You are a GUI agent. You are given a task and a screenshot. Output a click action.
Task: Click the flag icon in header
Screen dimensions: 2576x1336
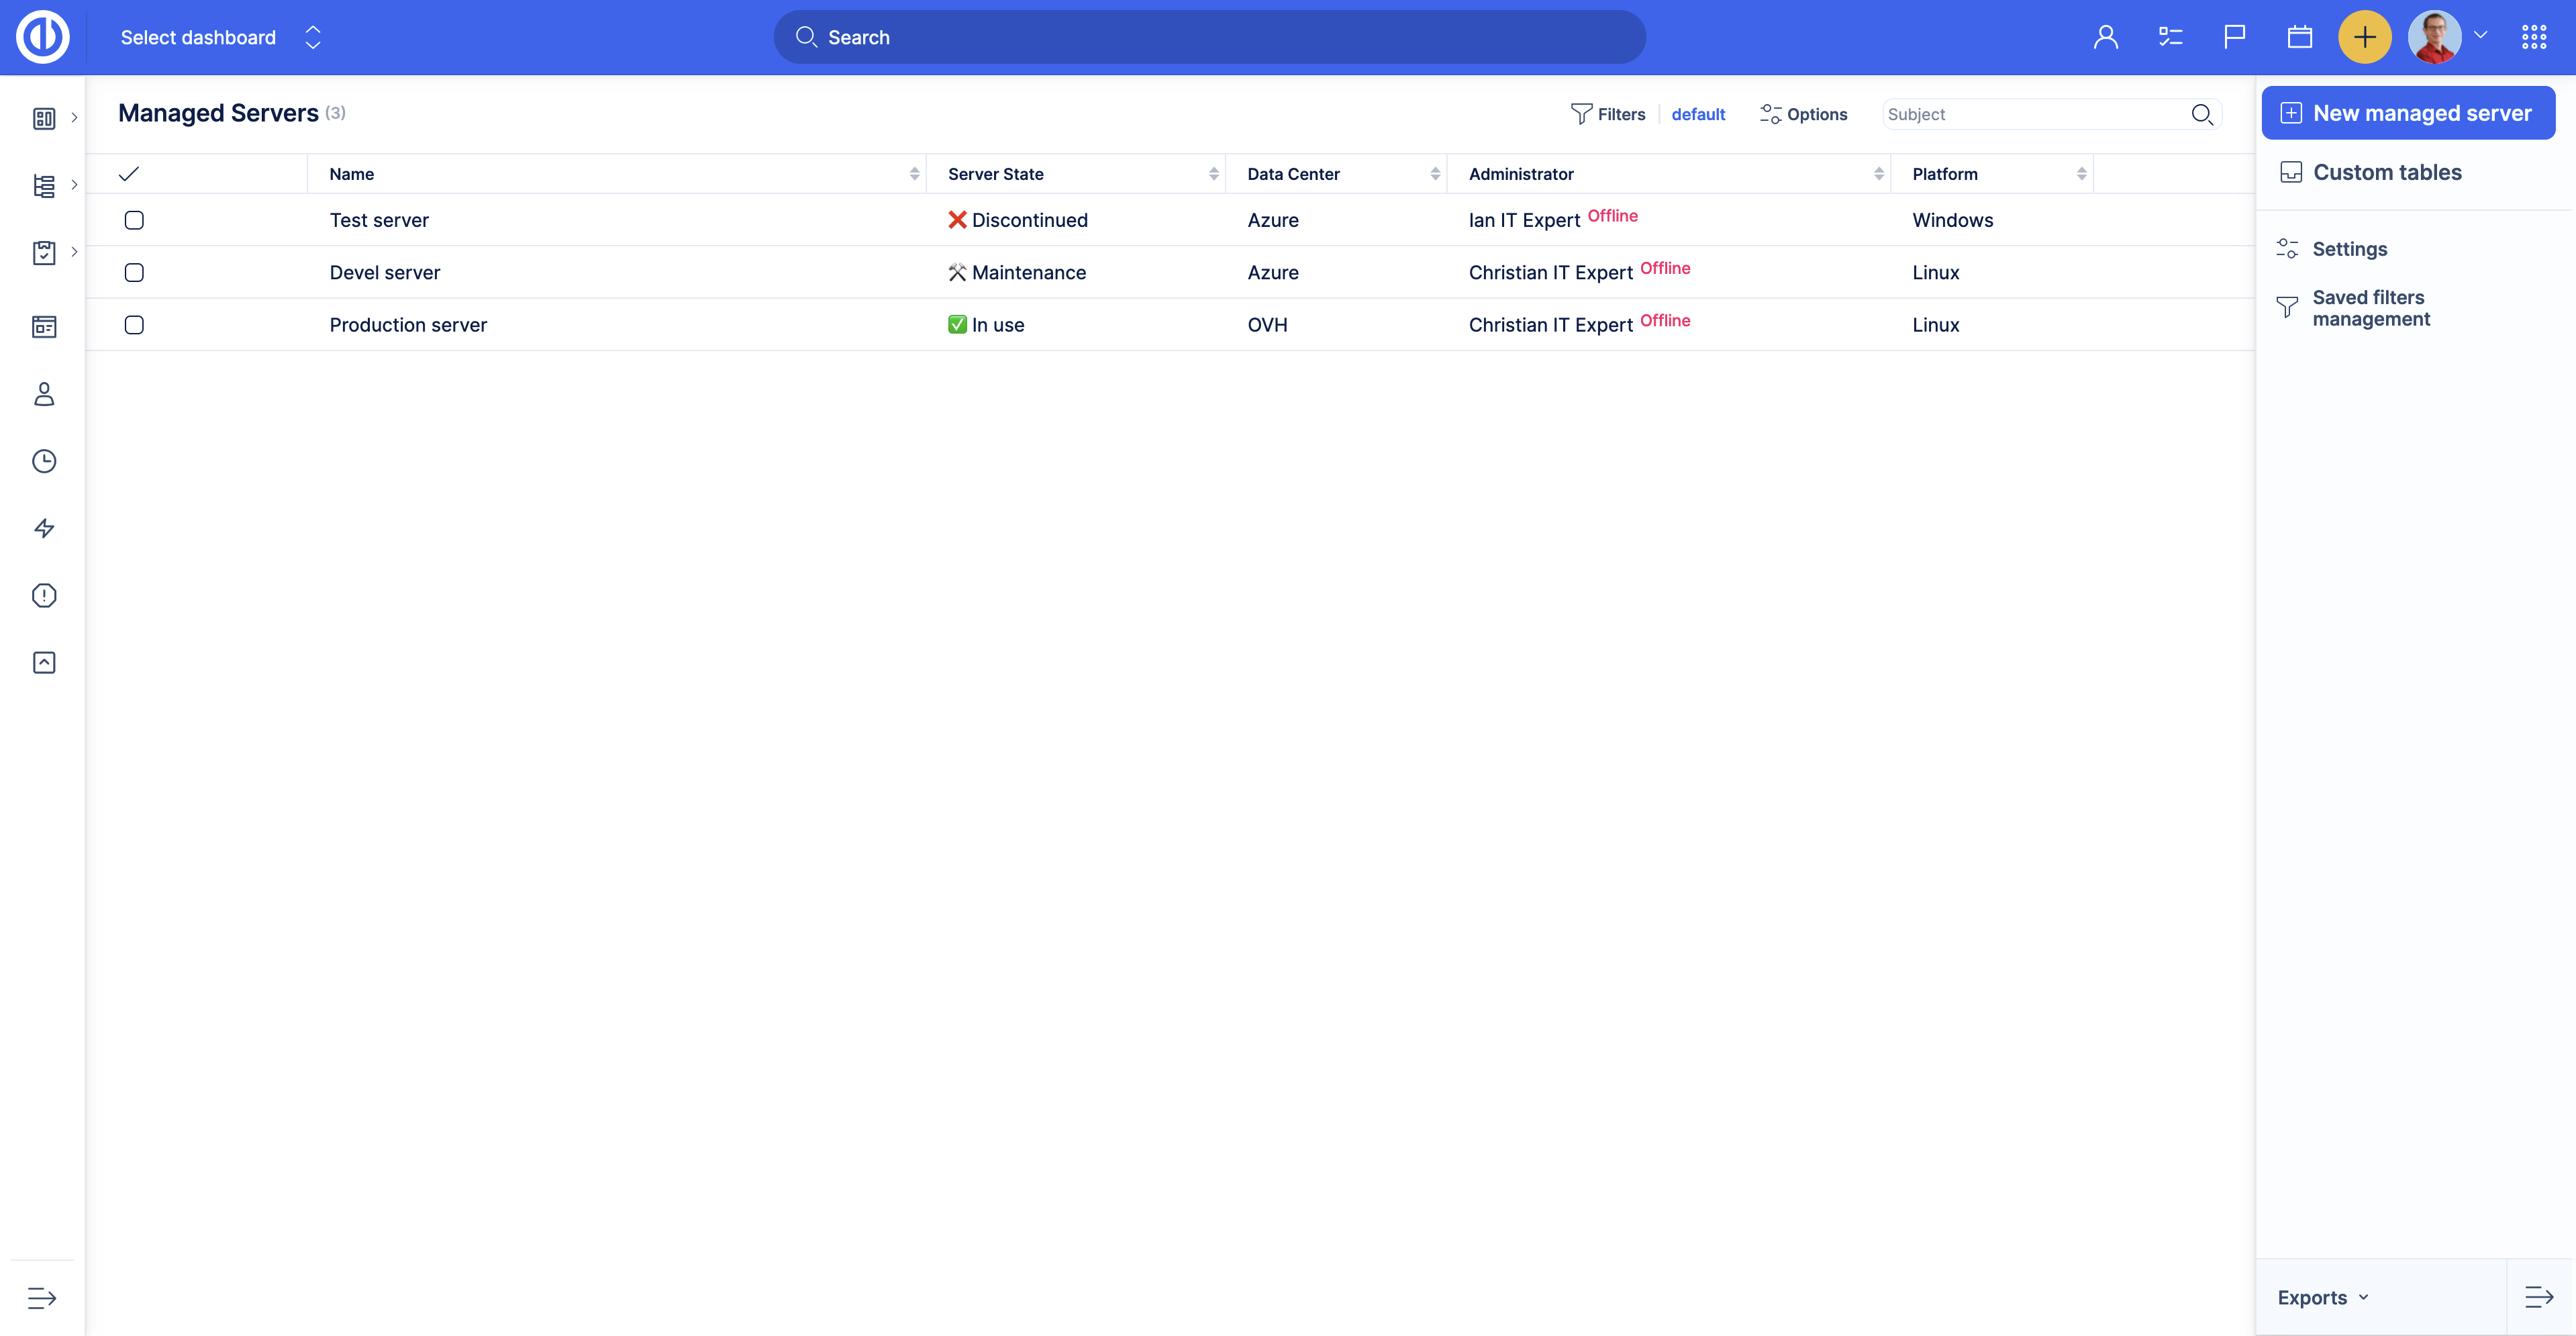pos(2234,37)
